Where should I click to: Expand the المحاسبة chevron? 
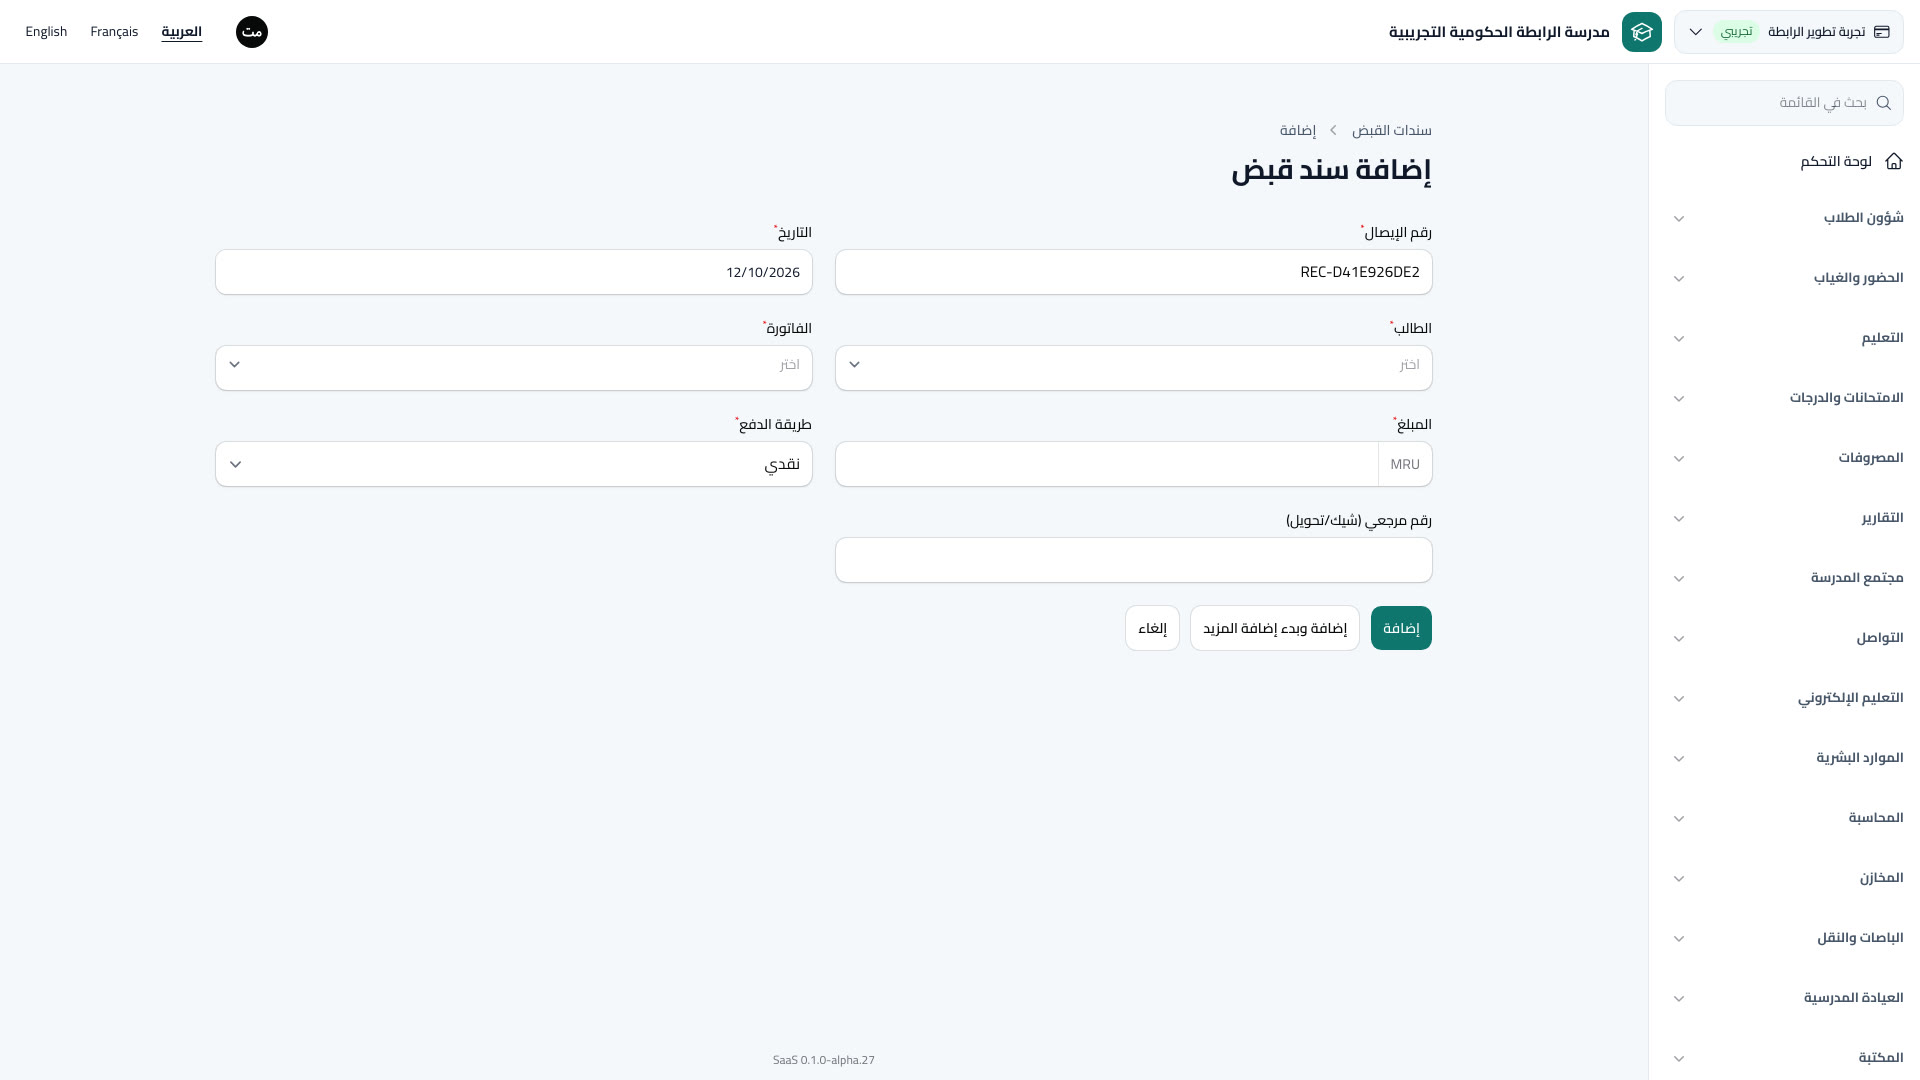tap(1679, 818)
